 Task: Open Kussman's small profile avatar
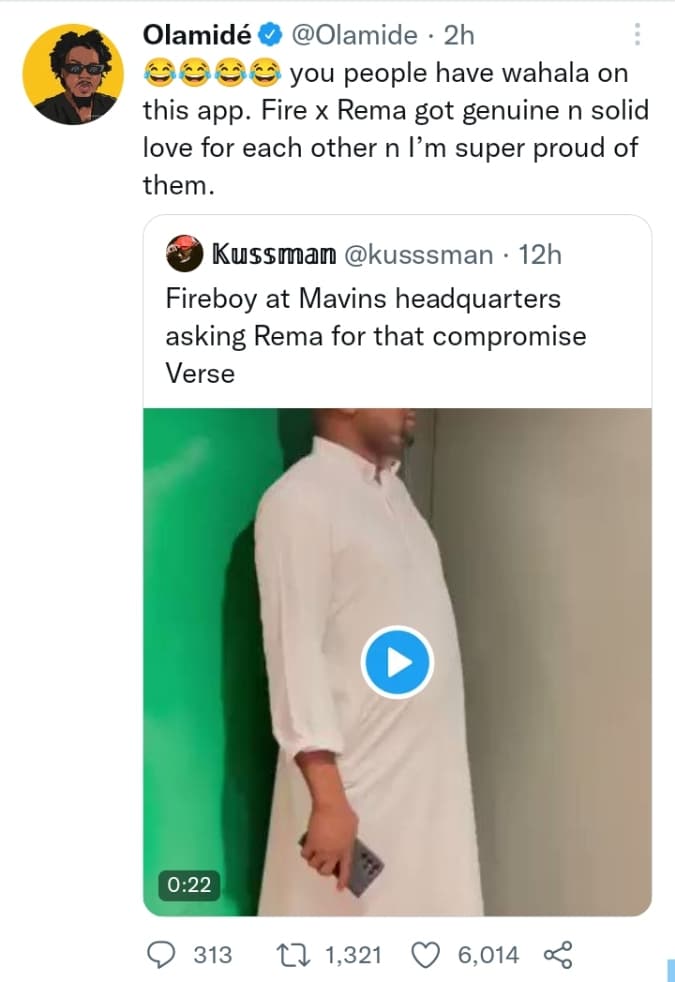182,254
